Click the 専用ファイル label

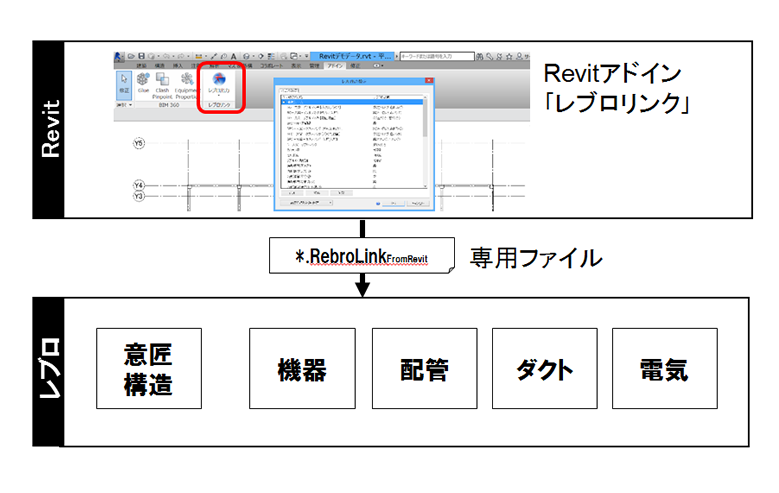coord(536,258)
